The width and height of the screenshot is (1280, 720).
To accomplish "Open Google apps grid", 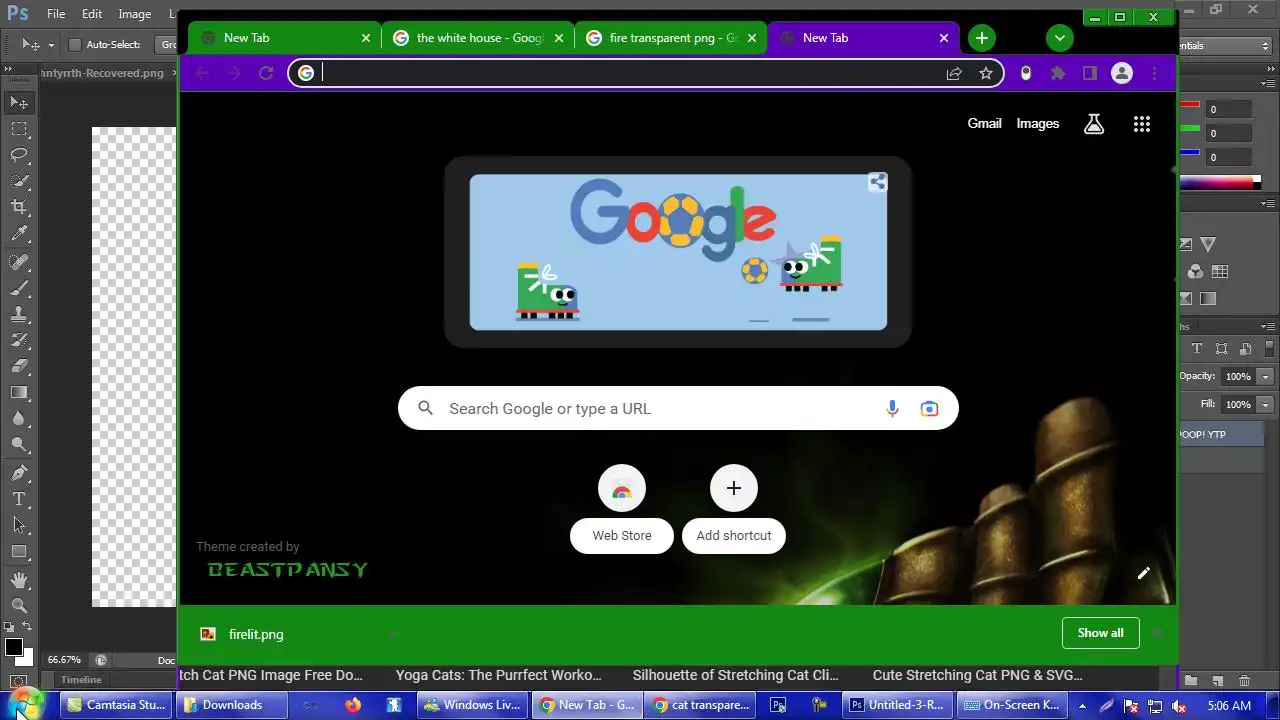I will click(x=1142, y=124).
